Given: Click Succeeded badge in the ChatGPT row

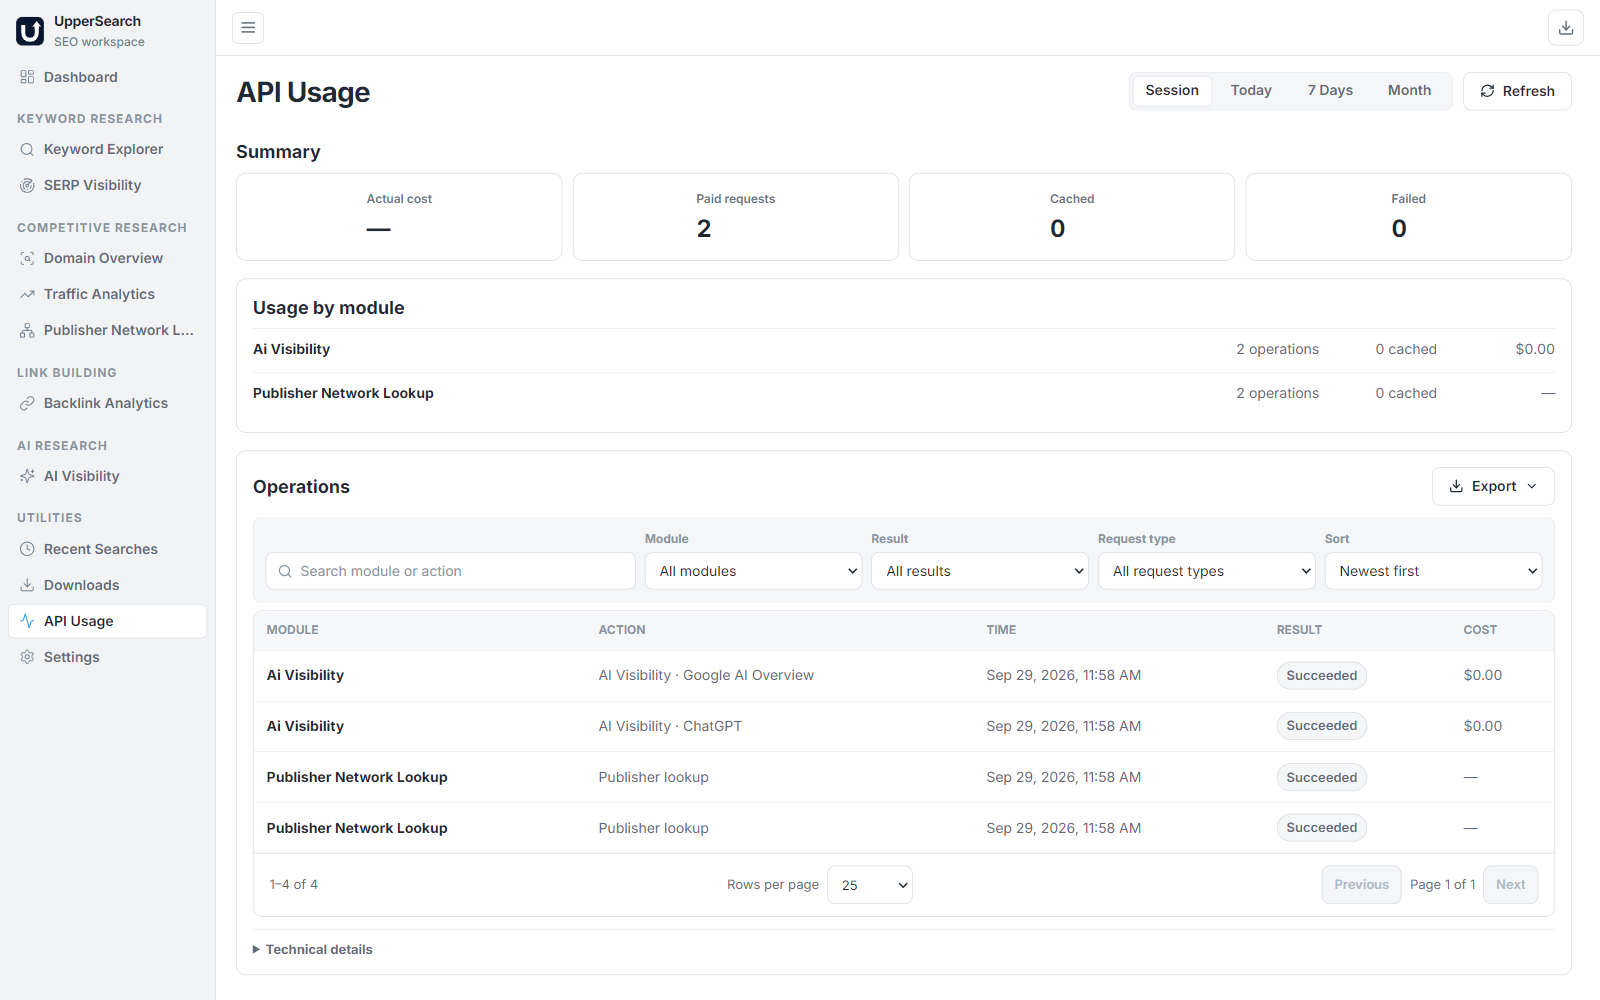Looking at the screenshot, I should pos(1321,726).
